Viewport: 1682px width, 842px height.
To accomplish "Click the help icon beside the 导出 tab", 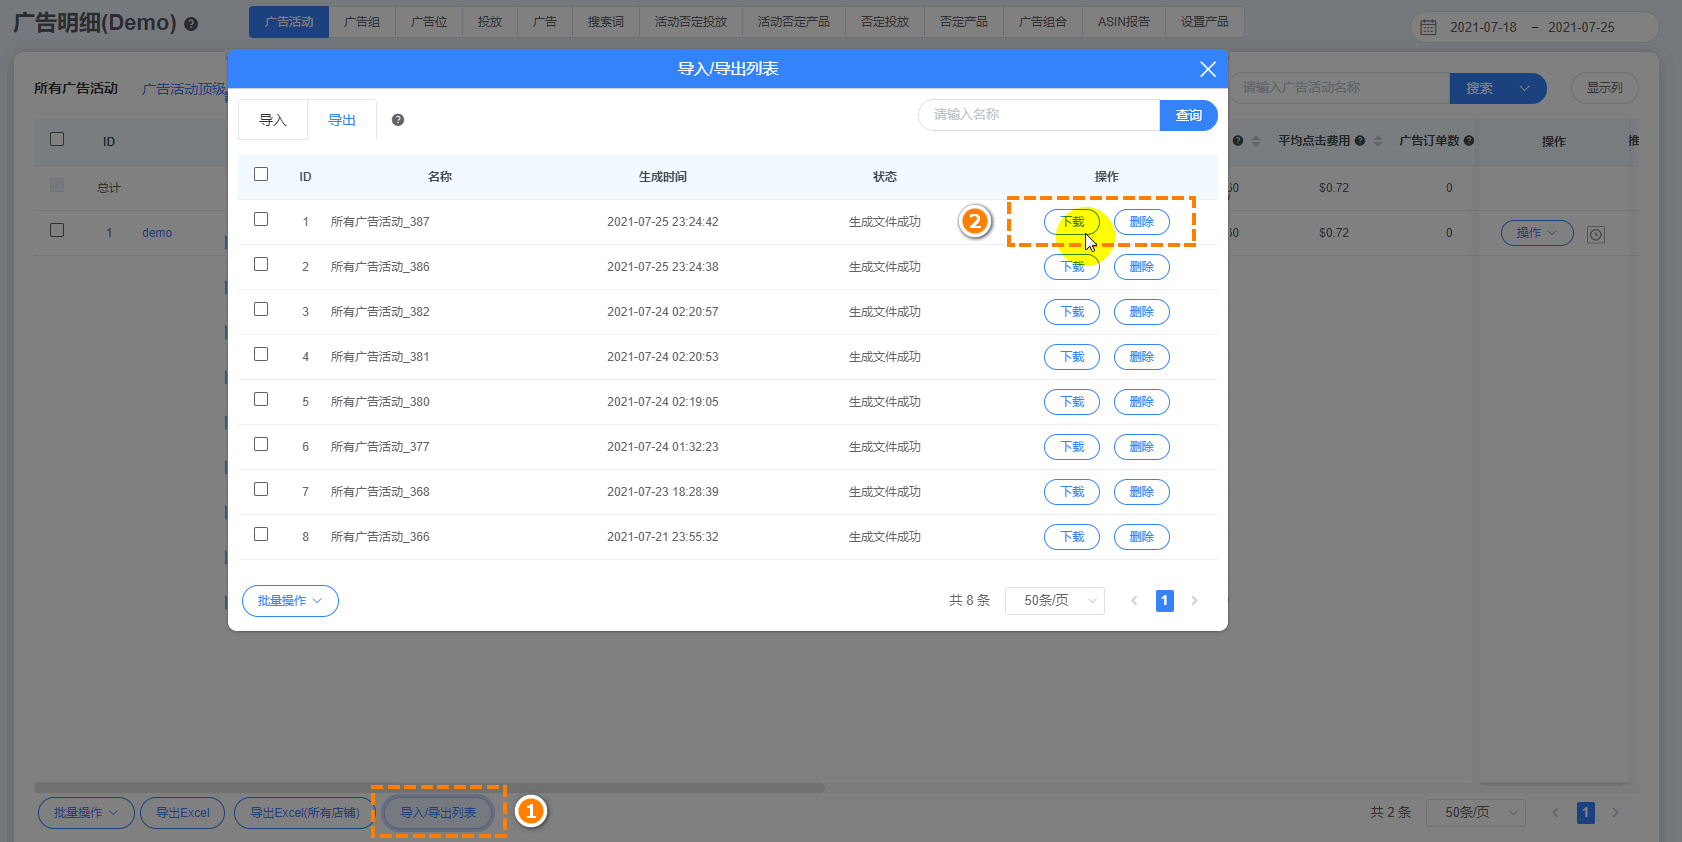I will pyautogui.click(x=398, y=120).
